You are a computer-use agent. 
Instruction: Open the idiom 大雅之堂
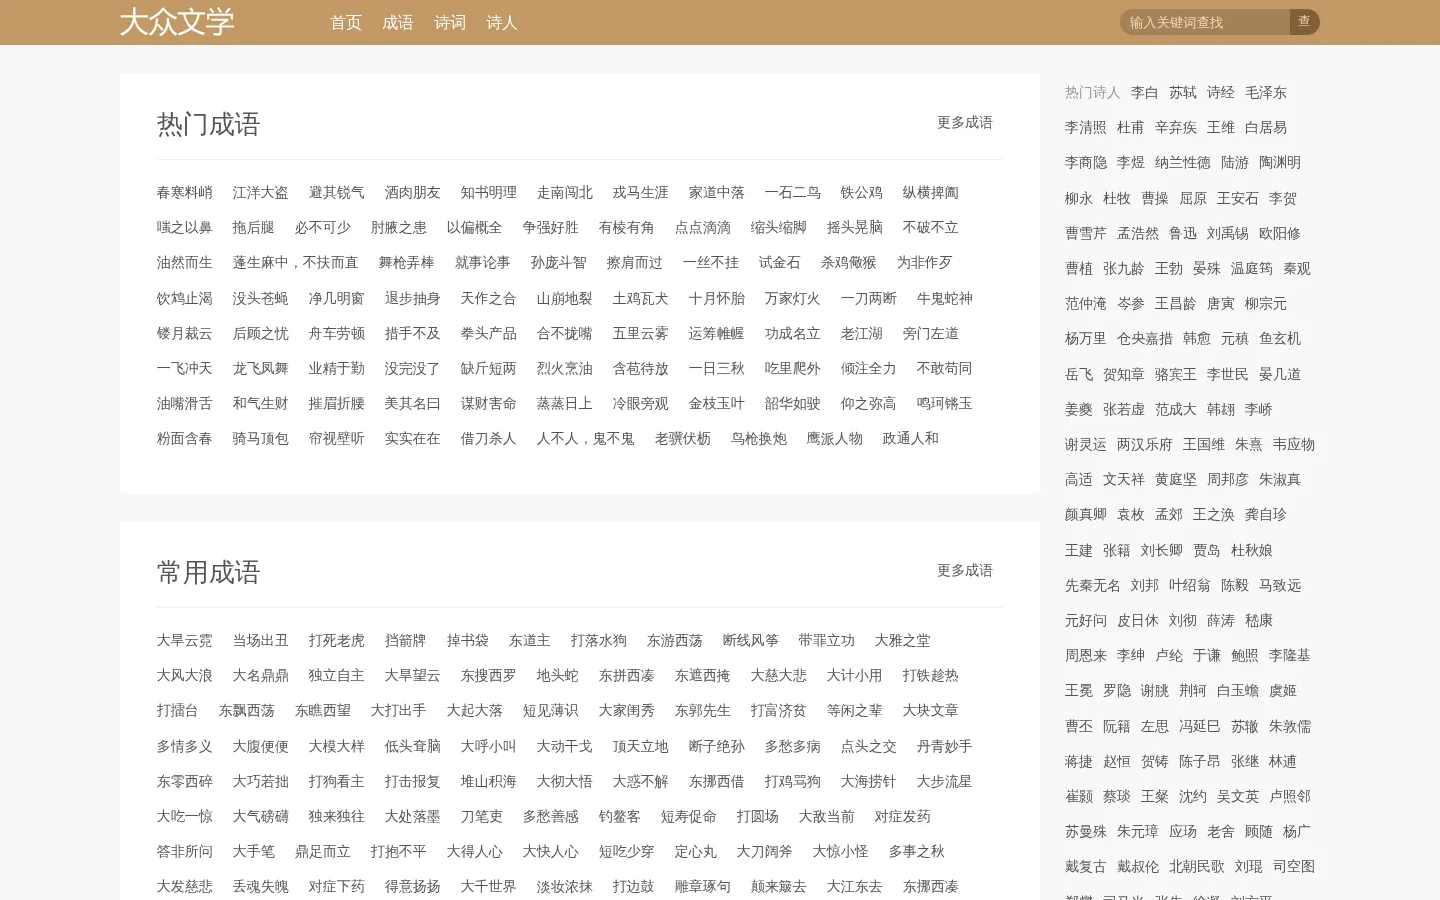pyautogui.click(x=903, y=640)
